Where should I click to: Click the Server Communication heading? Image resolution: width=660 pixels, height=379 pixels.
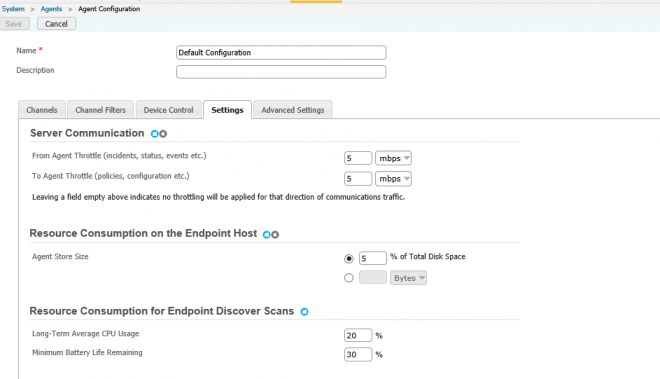click(87, 133)
